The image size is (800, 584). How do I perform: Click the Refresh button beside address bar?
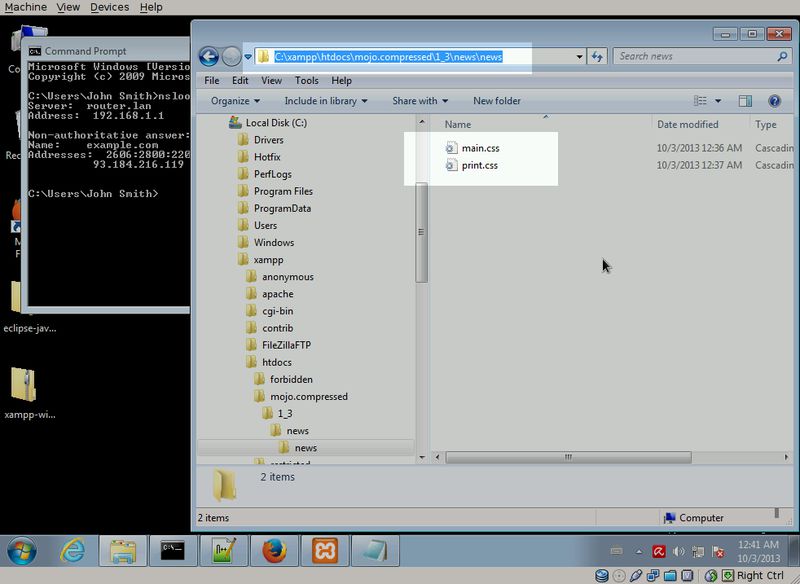[597, 57]
